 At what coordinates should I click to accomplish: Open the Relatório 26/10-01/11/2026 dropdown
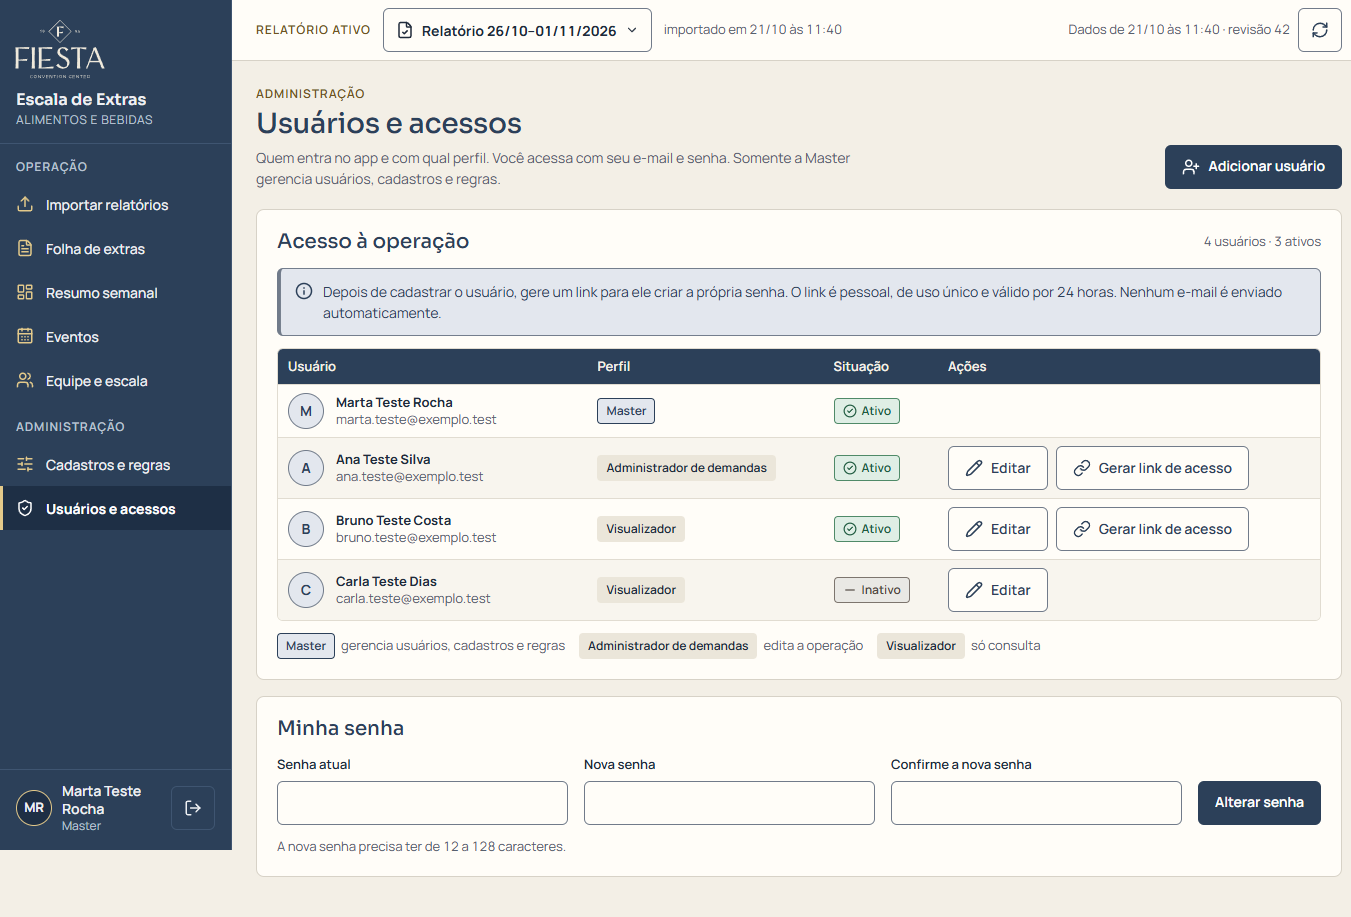517,30
